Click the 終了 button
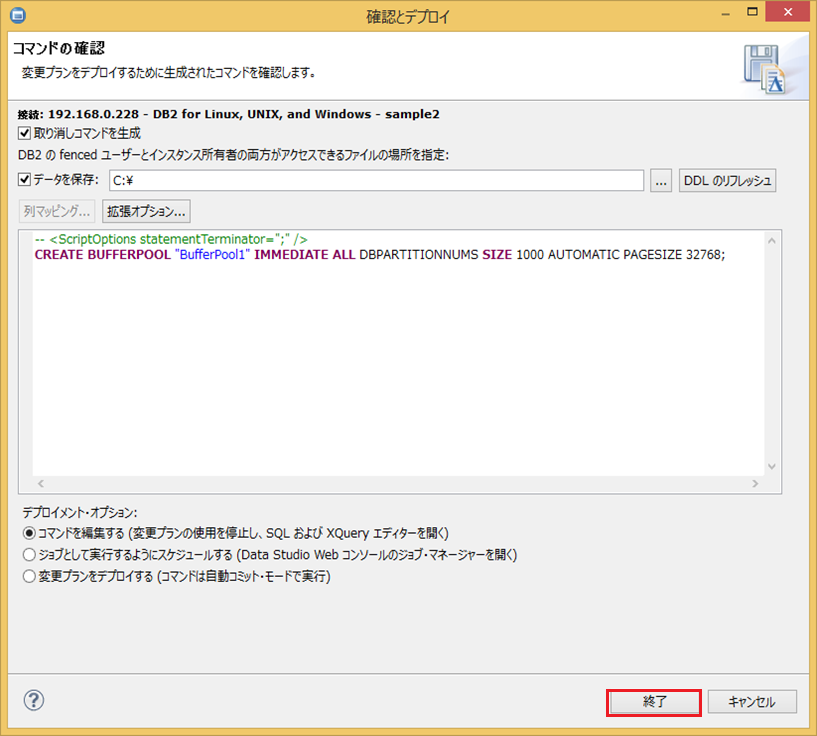Screen dimensions: 817x736 point(654,703)
